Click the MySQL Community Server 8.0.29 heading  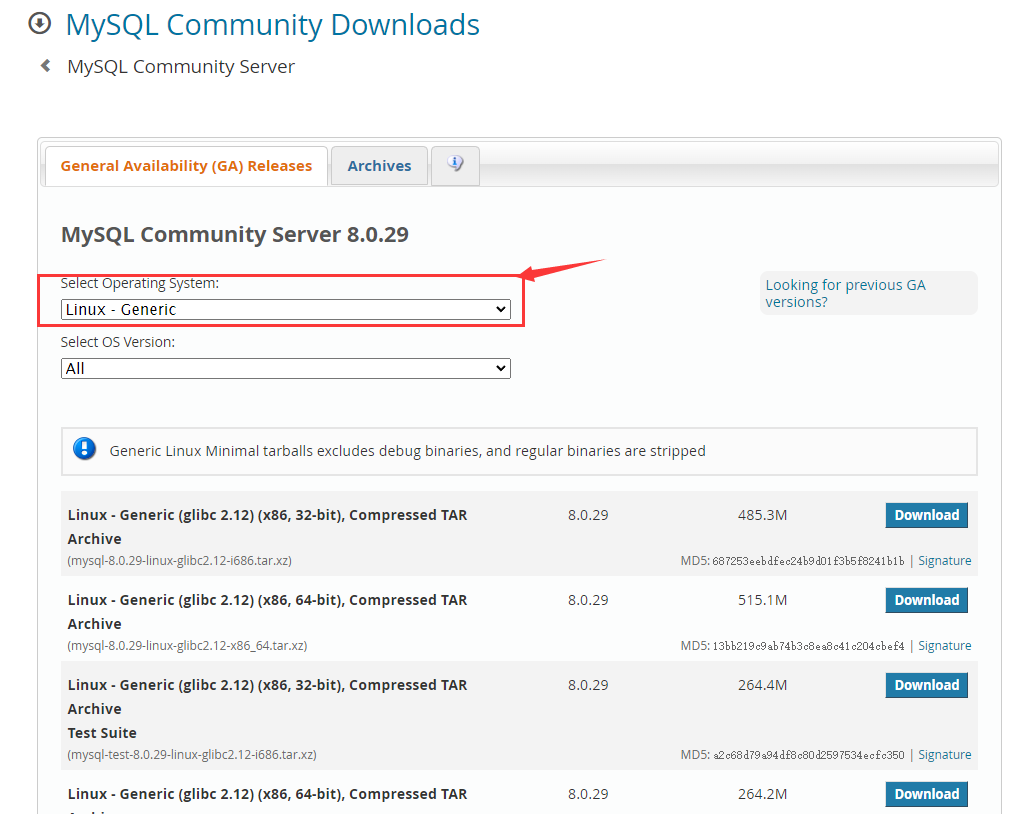(x=235, y=234)
